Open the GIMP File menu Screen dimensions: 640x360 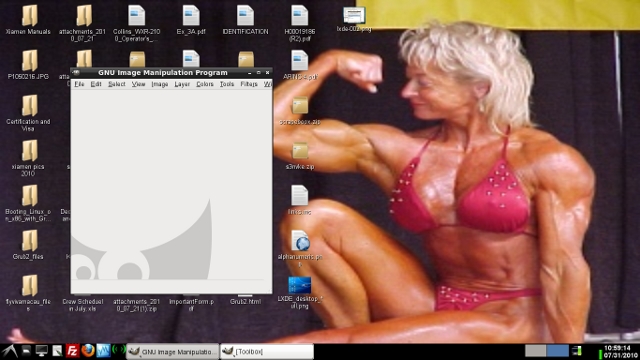(x=79, y=84)
